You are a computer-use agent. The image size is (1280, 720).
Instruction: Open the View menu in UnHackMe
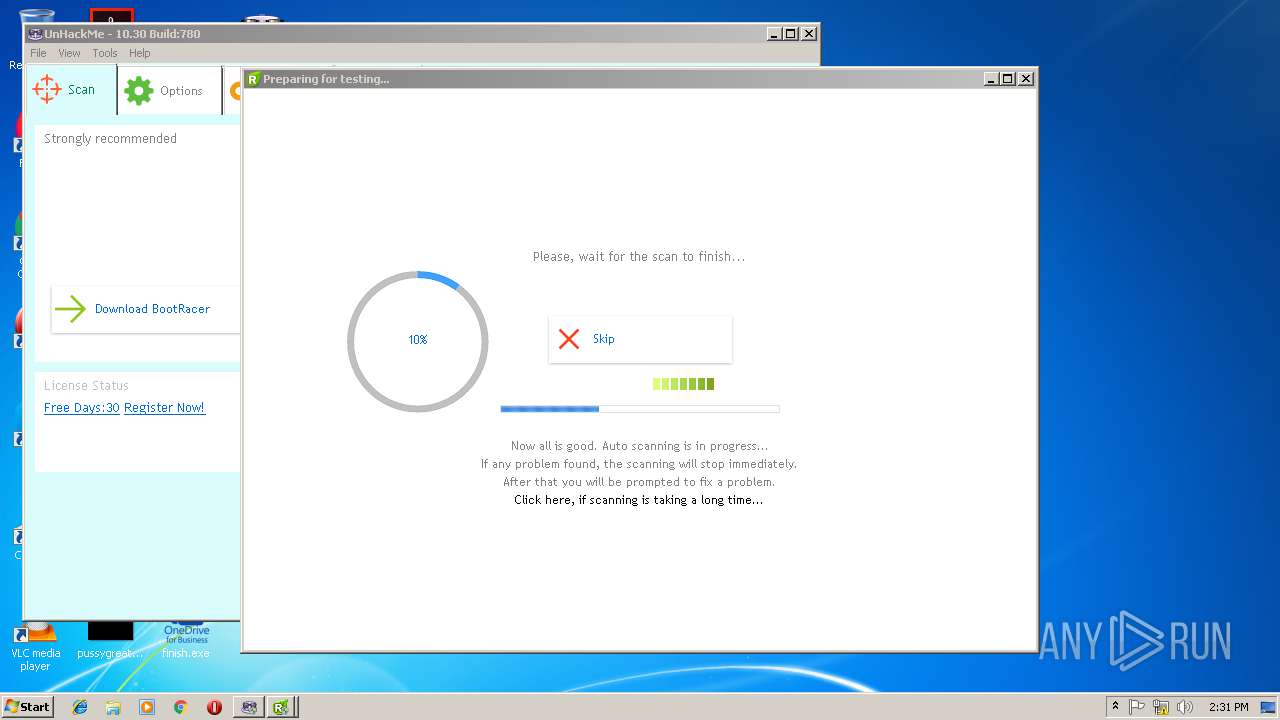[69, 53]
